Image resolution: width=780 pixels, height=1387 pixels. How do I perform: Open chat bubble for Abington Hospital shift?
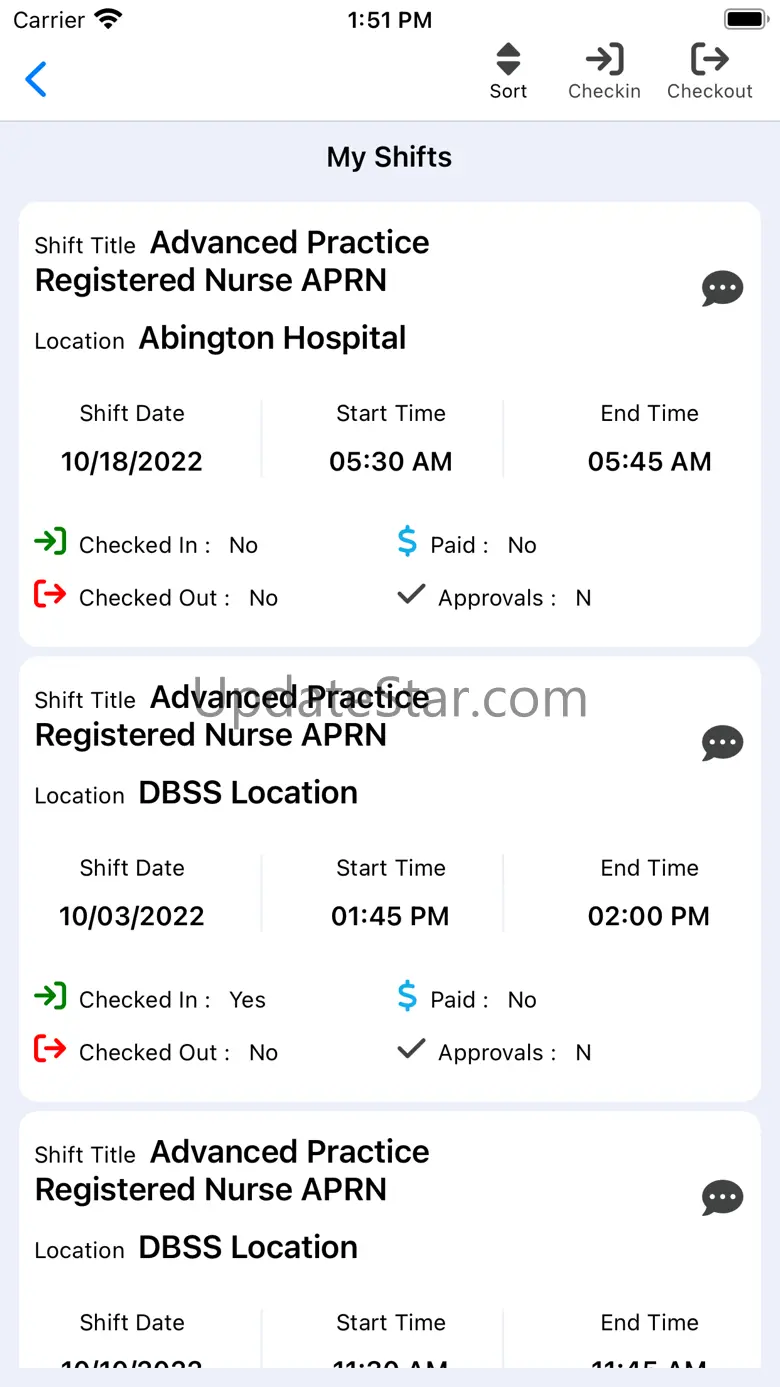[722, 289]
